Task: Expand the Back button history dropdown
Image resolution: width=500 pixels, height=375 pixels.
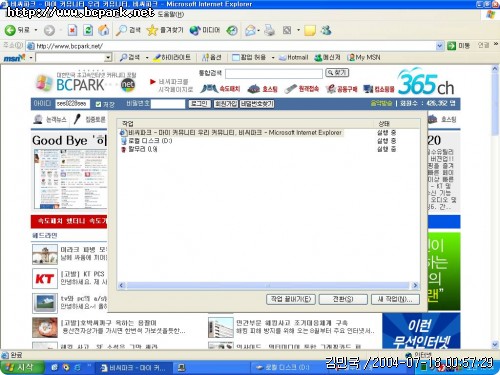Action: 36,30
